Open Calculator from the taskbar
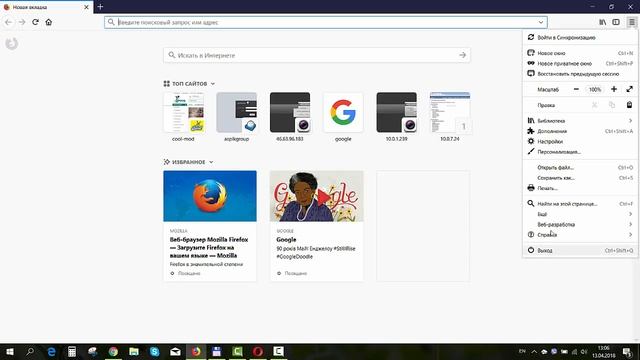 pos(72,351)
